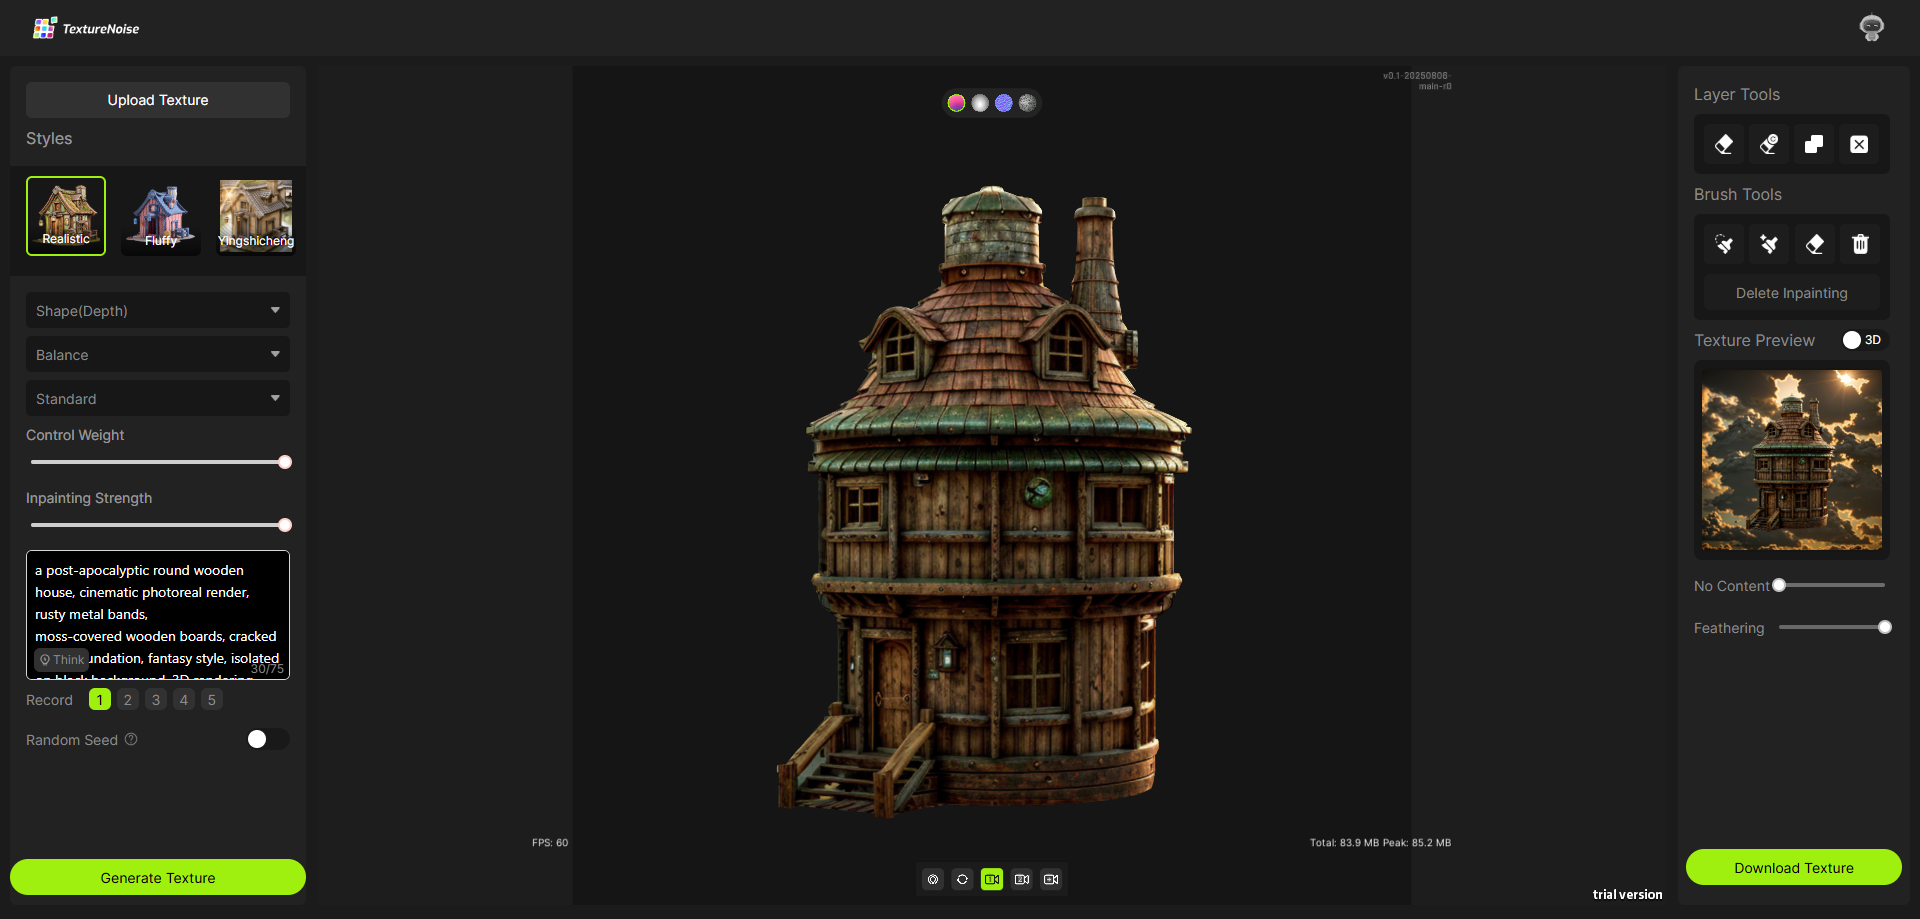Screen dimensions: 1920x919
Task: Click into the texture prompt text box
Action: coord(158,615)
